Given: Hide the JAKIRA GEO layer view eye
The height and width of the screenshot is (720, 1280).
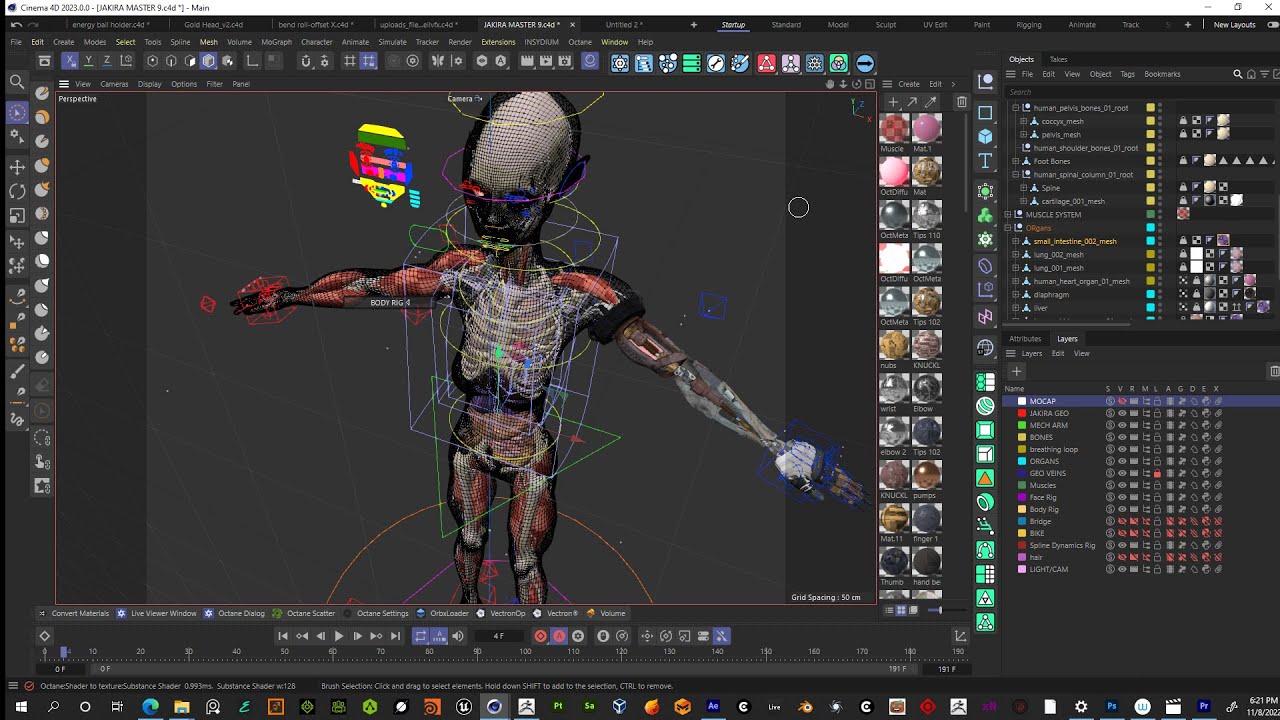Looking at the screenshot, I should pyautogui.click(x=1121, y=413).
